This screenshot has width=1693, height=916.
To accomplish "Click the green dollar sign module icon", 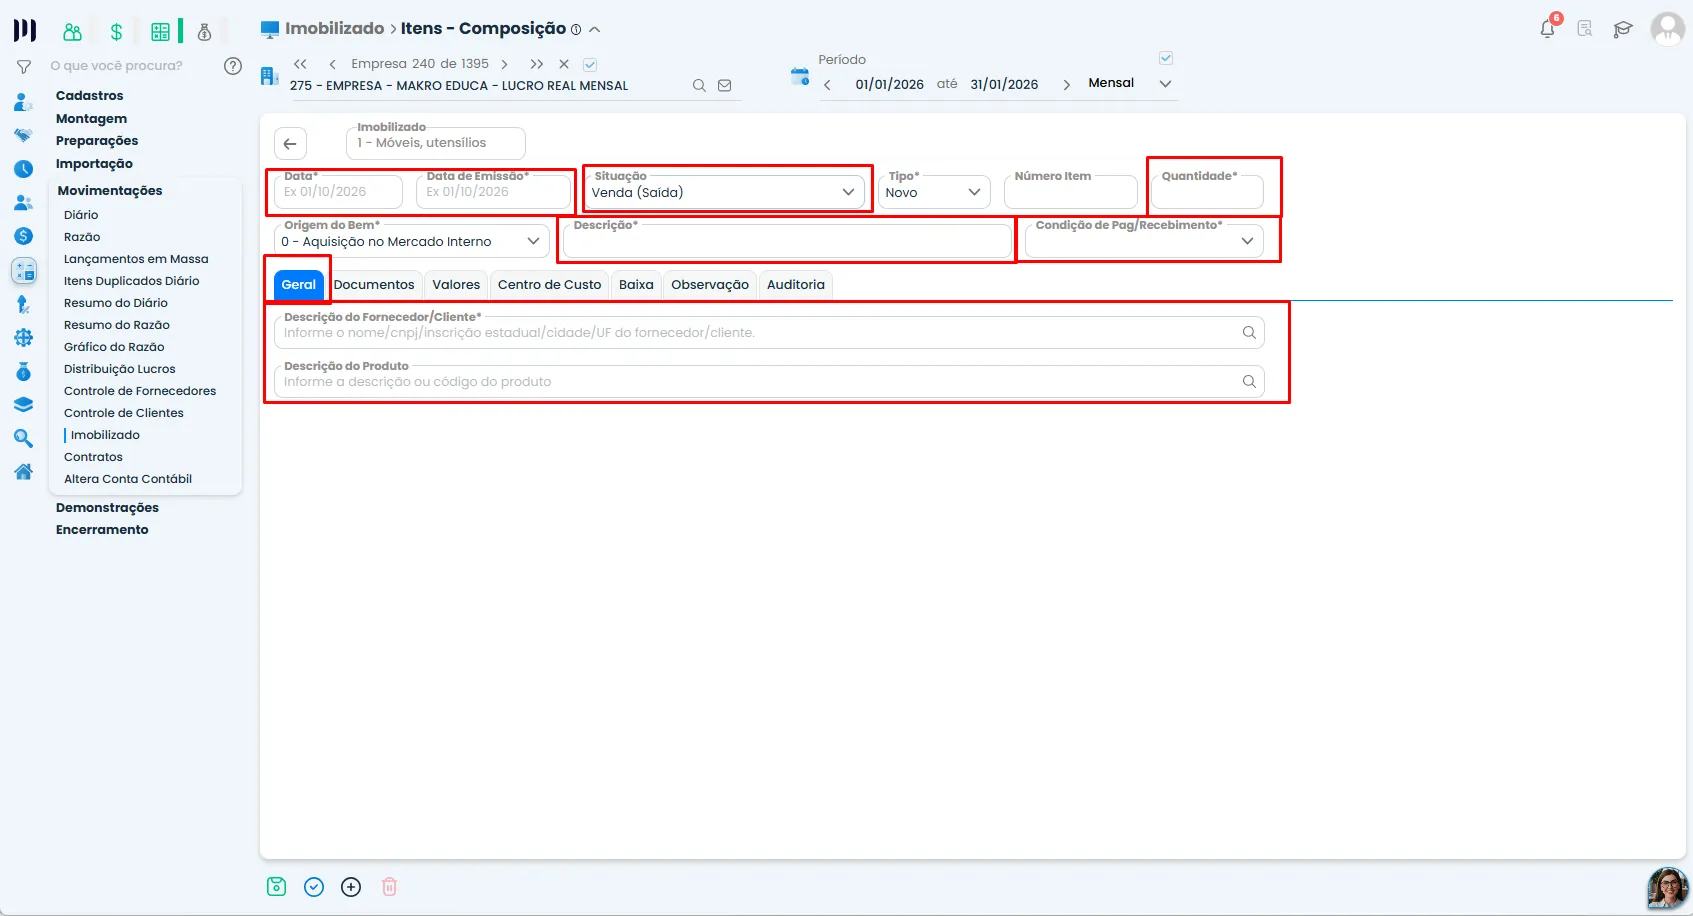I will [116, 32].
